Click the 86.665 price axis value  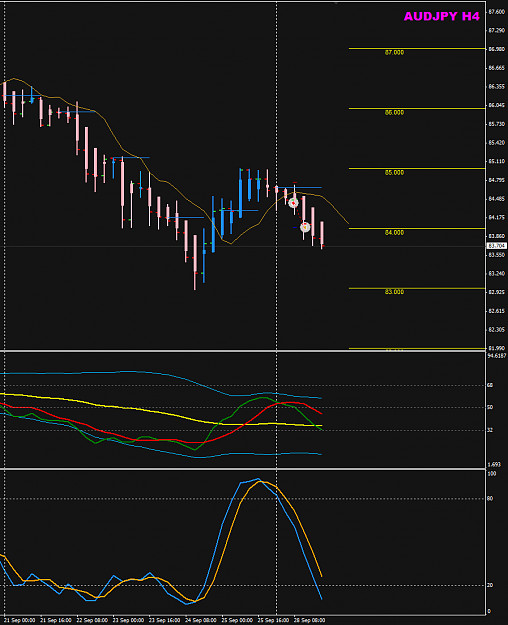pos(496,68)
